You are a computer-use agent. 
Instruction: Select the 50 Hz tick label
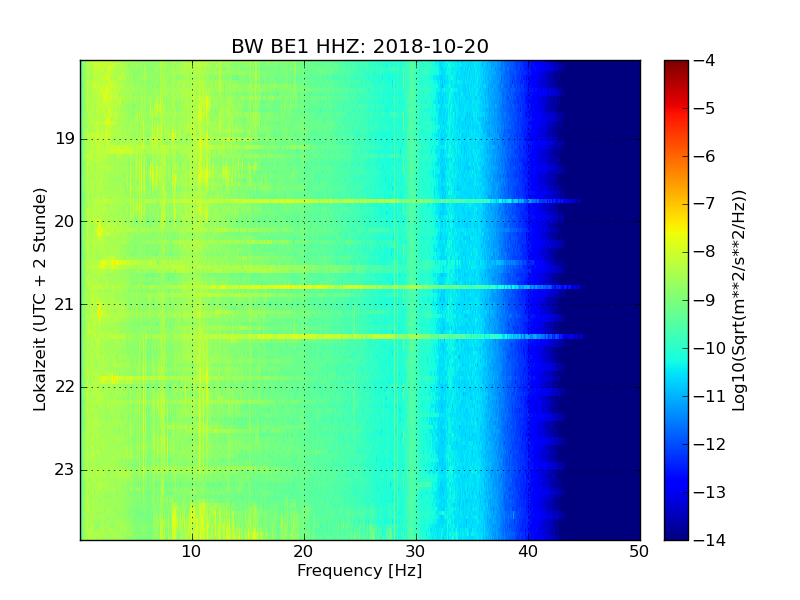tap(639, 552)
